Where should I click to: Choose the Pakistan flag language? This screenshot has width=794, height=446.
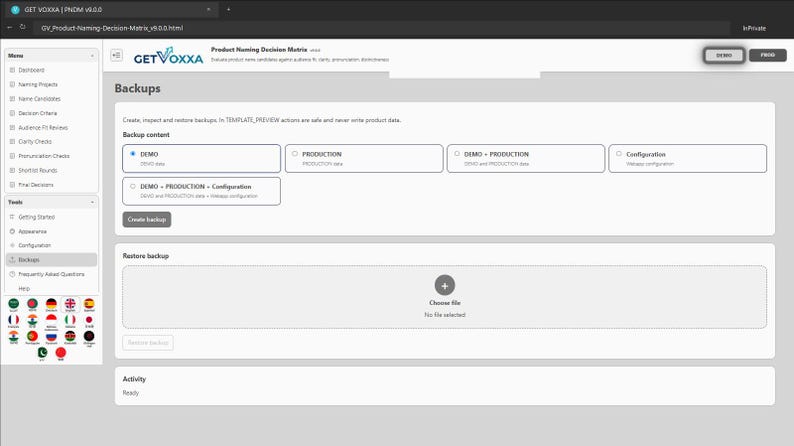42,352
